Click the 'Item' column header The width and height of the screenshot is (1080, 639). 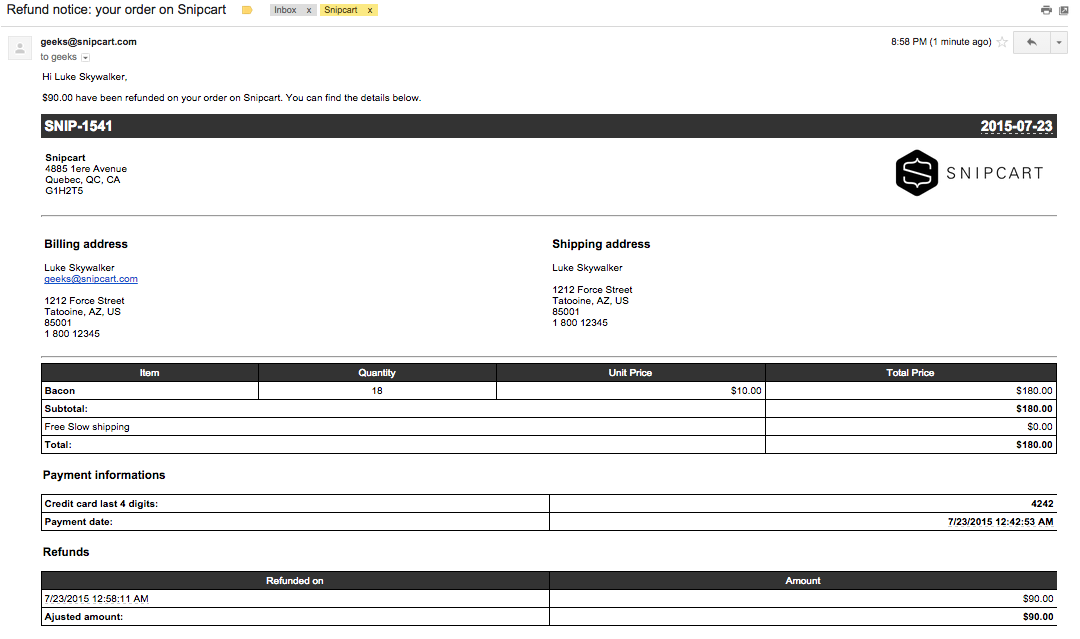coord(149,373)
